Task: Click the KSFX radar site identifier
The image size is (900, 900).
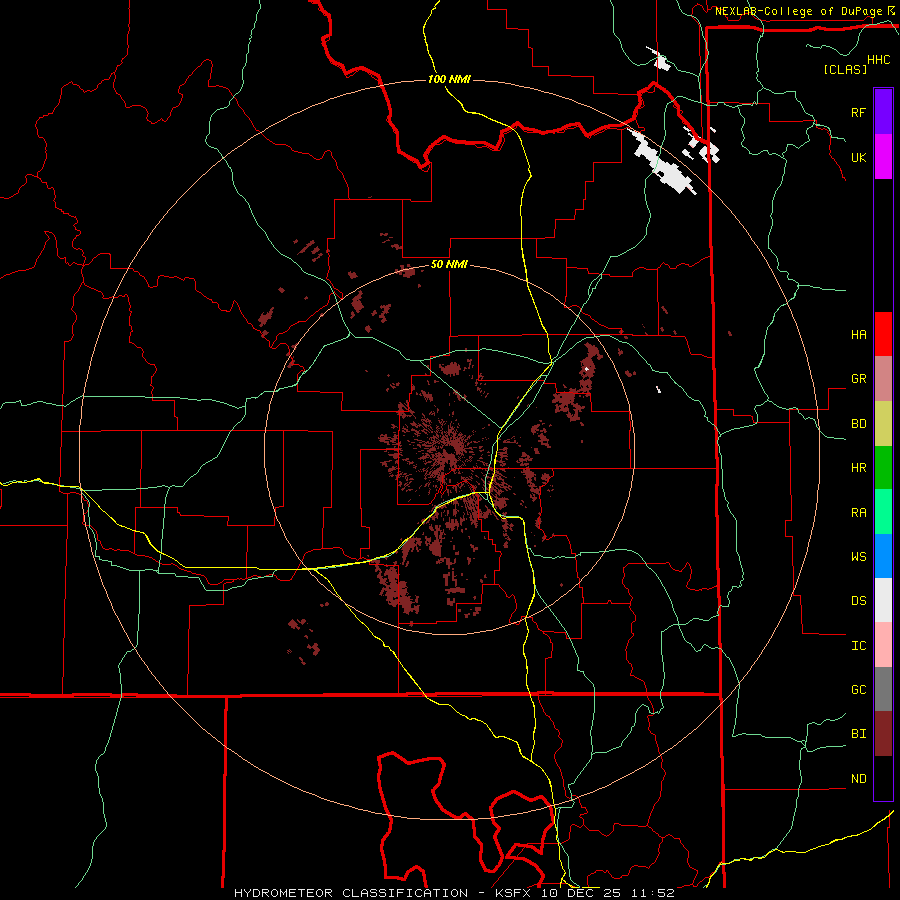Action: 511,893
